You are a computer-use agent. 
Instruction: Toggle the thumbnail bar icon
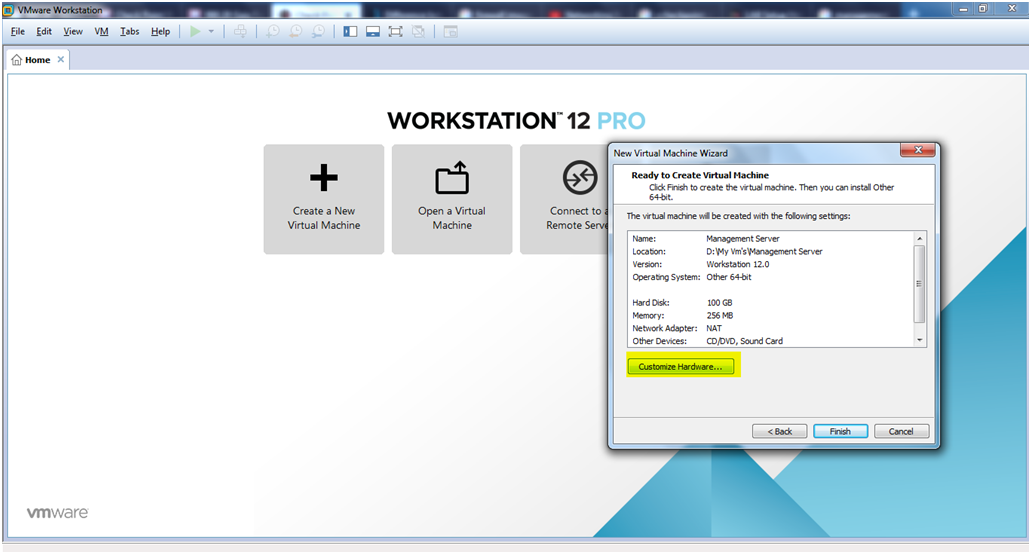click(373, 32)
